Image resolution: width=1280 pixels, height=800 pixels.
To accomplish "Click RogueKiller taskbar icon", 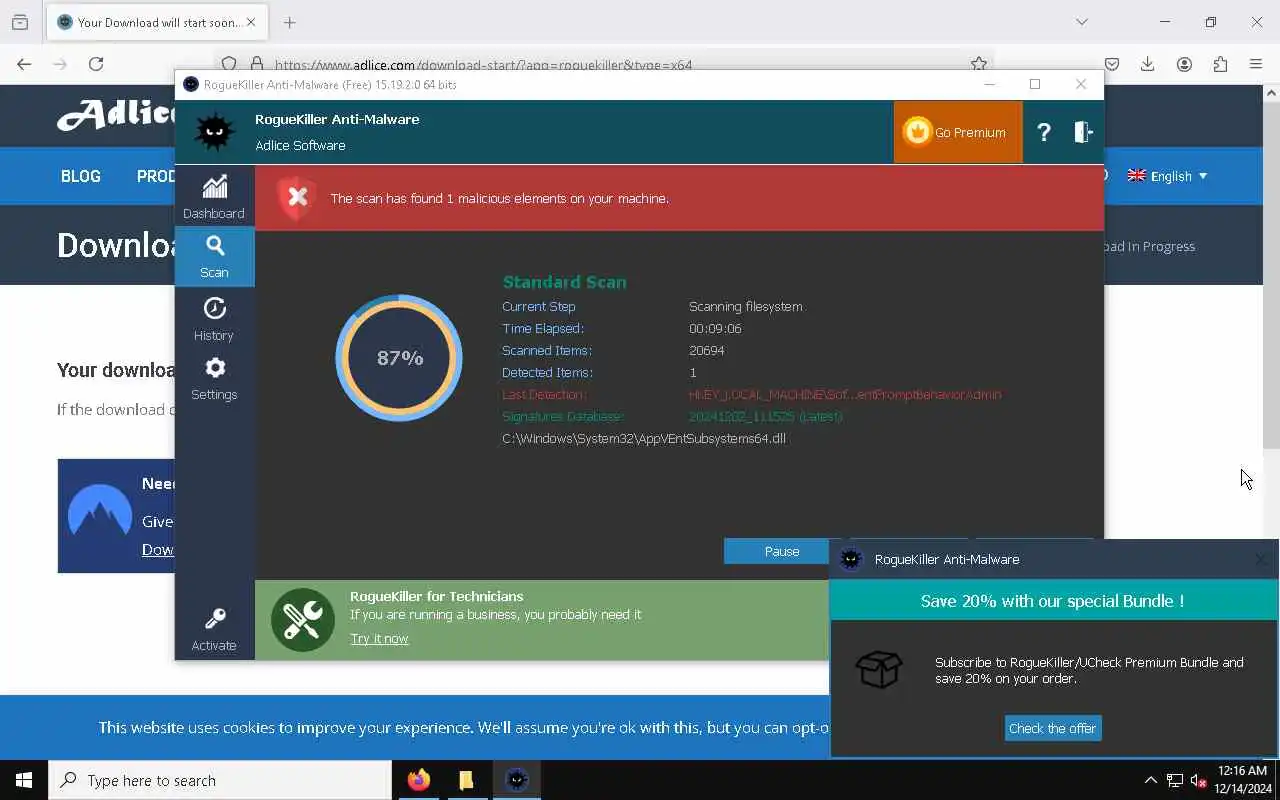I will click(x=516, y=780).
